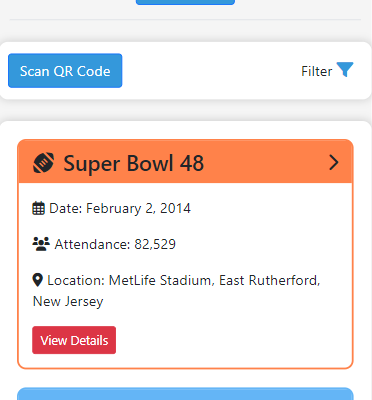Select the blue card header at the bottom
Viewport: 372px width, 400px height.
point(185,394)
